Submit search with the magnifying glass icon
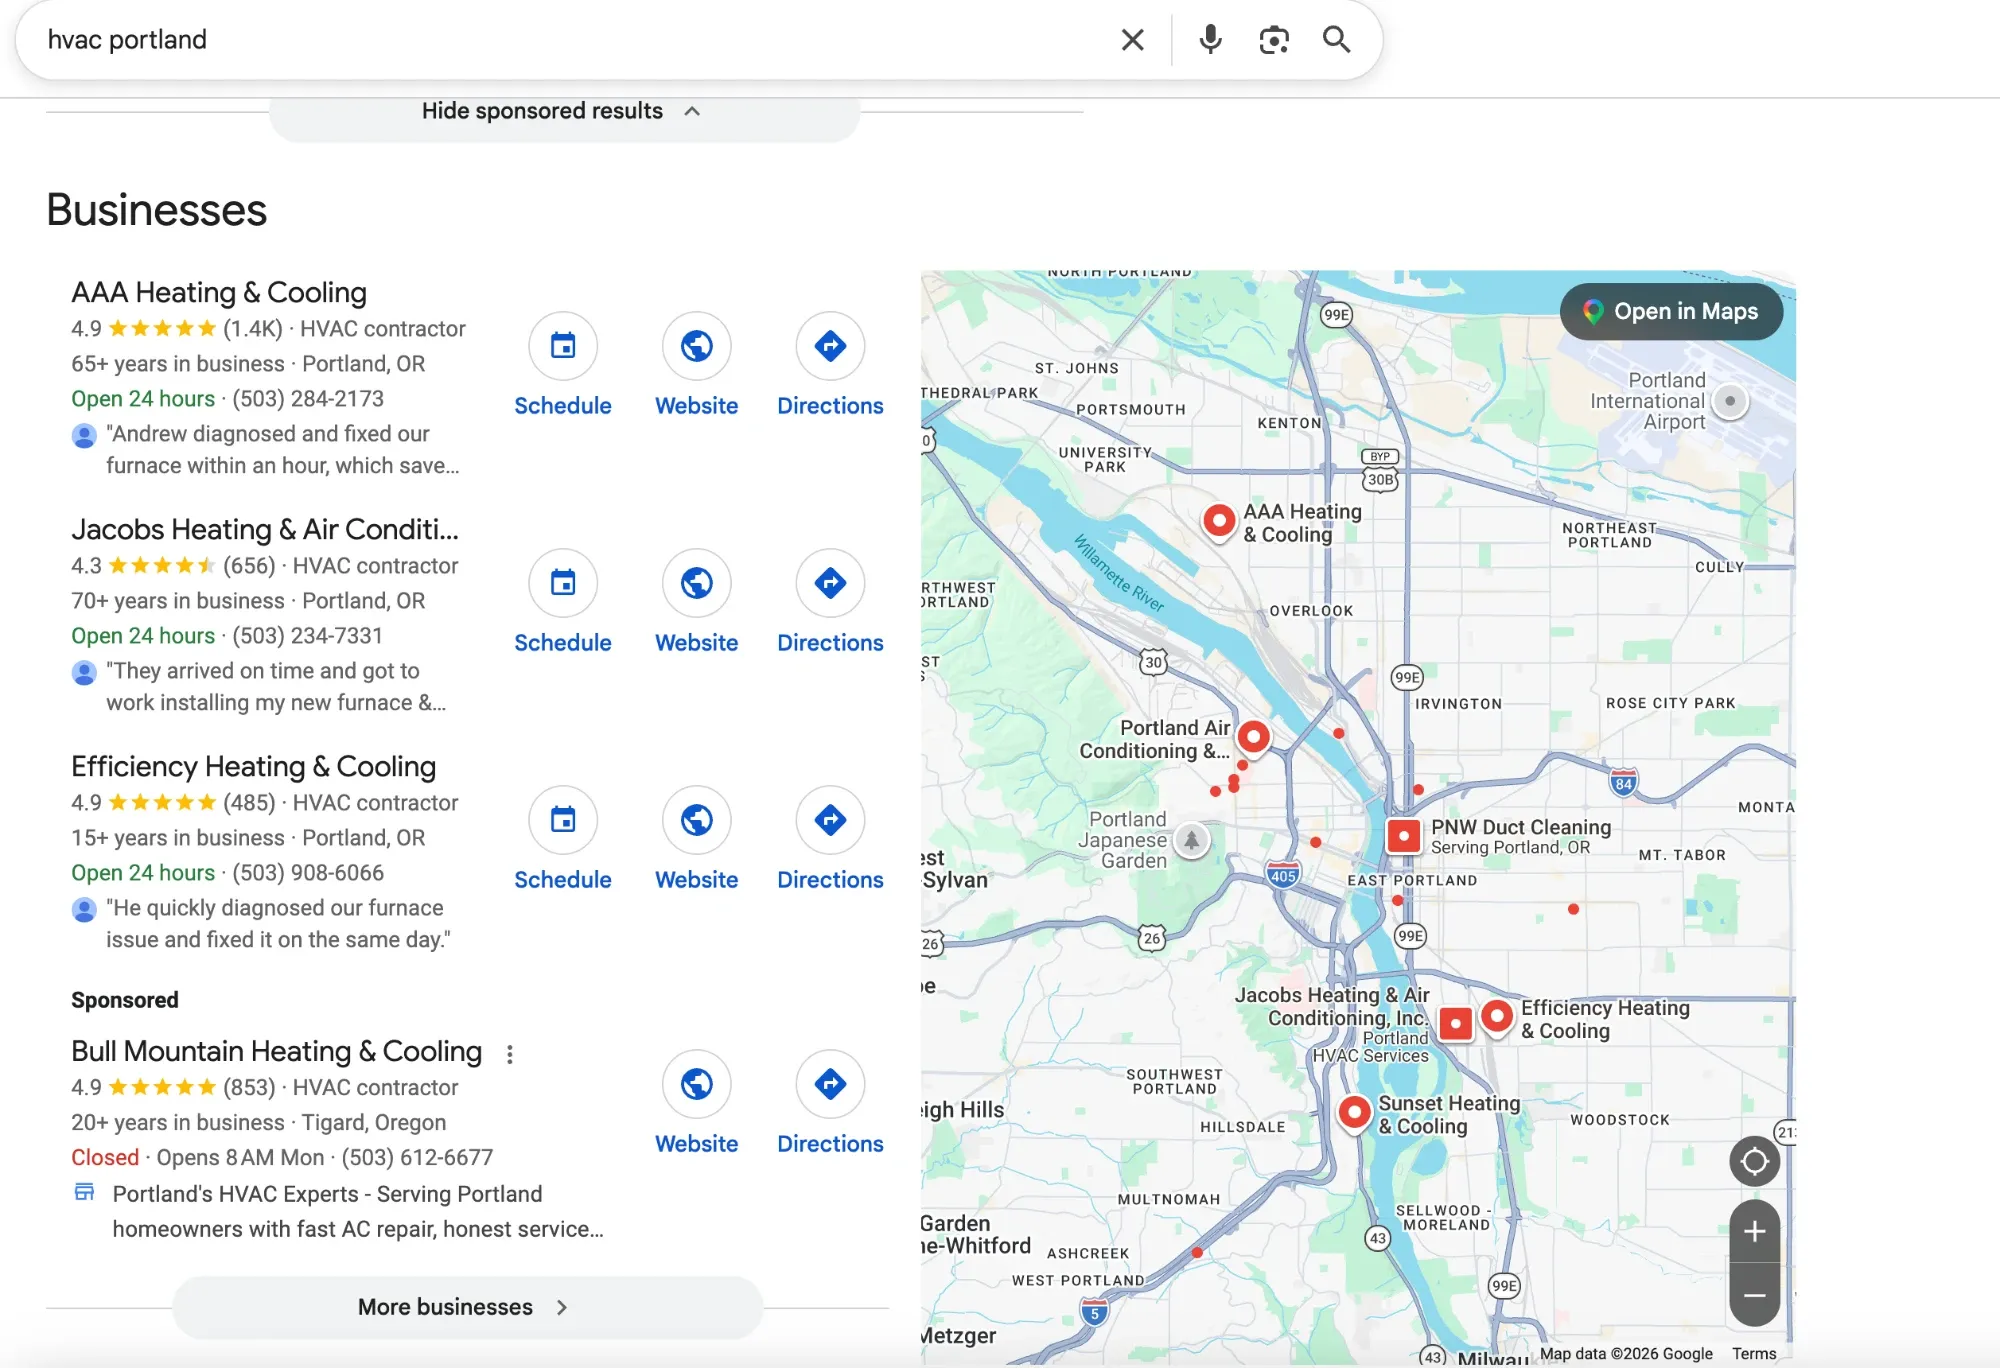The width and height of the screenshot is (2000, 1368). pos(1337,40)
